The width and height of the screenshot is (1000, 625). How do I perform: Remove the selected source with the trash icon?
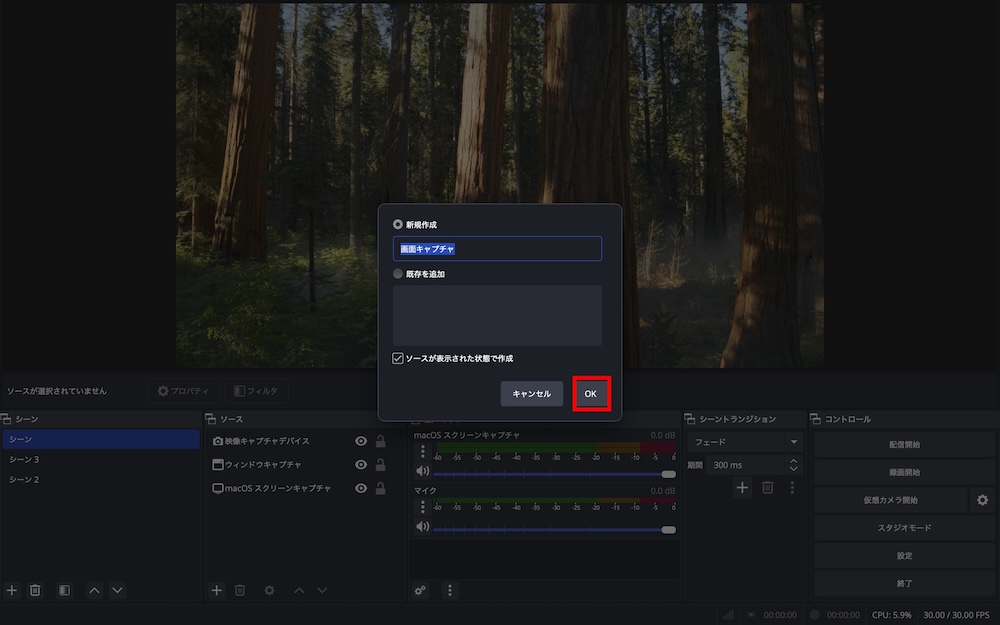(240, 591)
